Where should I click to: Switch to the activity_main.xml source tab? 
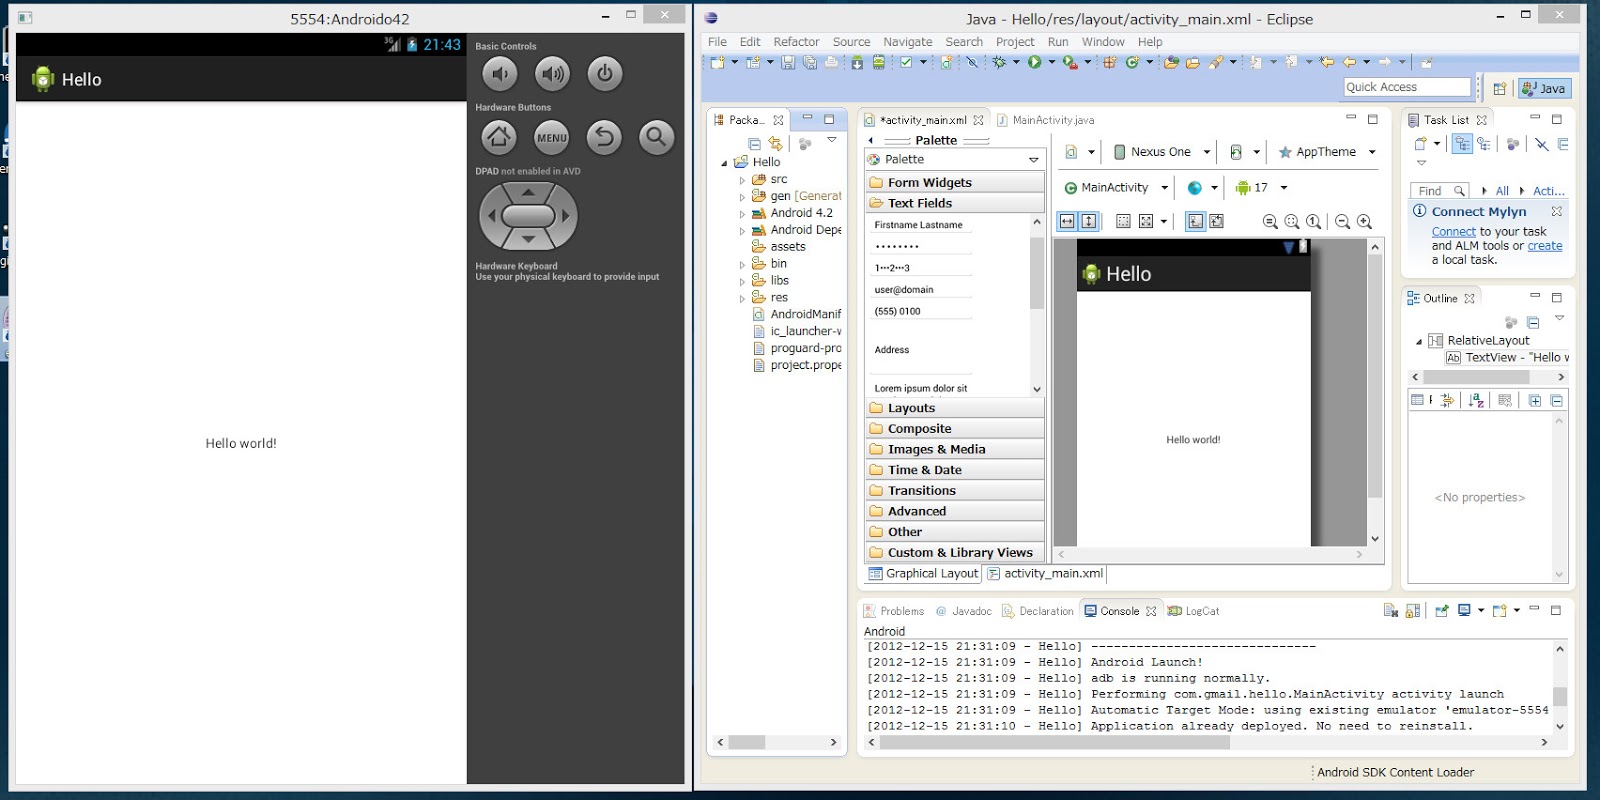pyautogui.click(x=1045, y=574)
